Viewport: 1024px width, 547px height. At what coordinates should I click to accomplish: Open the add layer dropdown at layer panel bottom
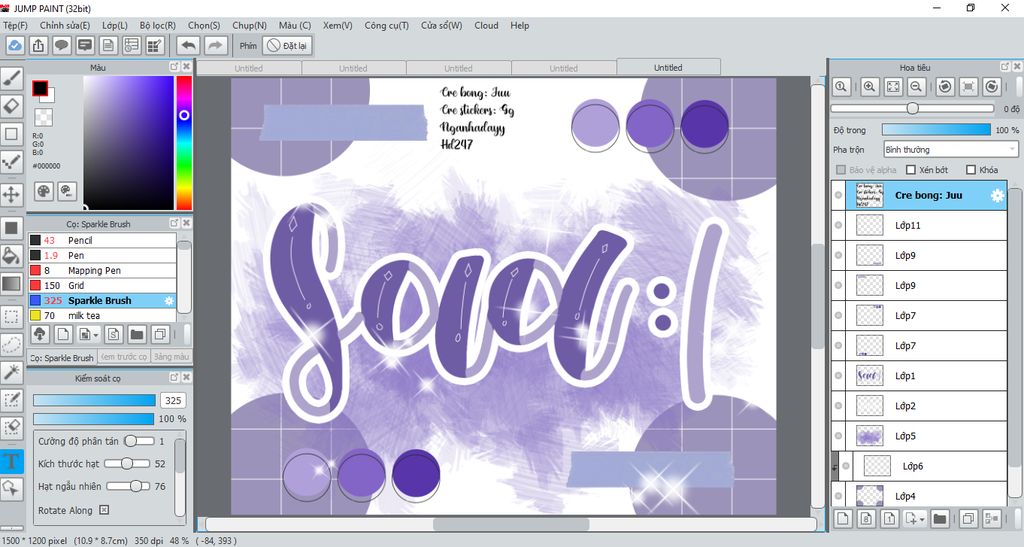coord(921,519)
